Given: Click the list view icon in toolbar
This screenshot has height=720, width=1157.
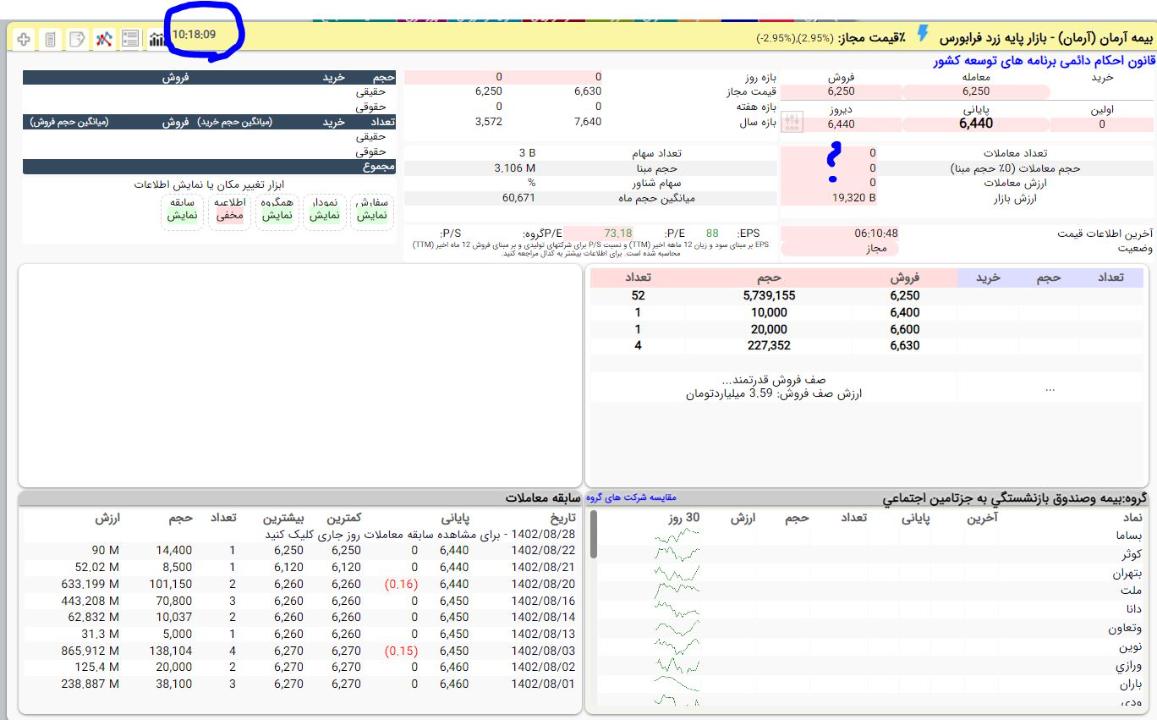Looking at the screenshot, I should click(129, 40).
